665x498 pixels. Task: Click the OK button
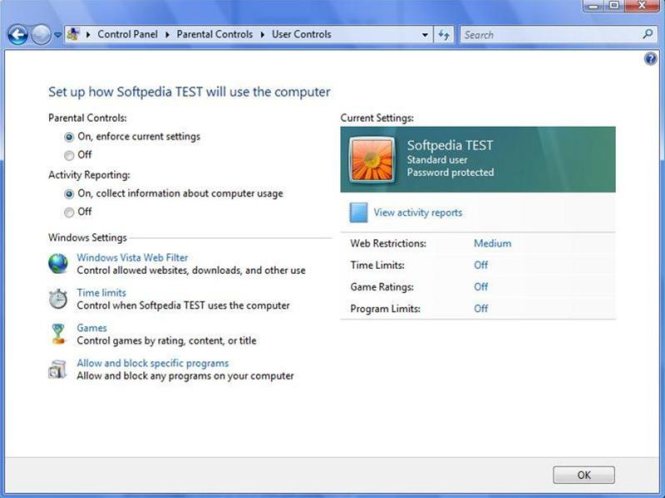584,475
